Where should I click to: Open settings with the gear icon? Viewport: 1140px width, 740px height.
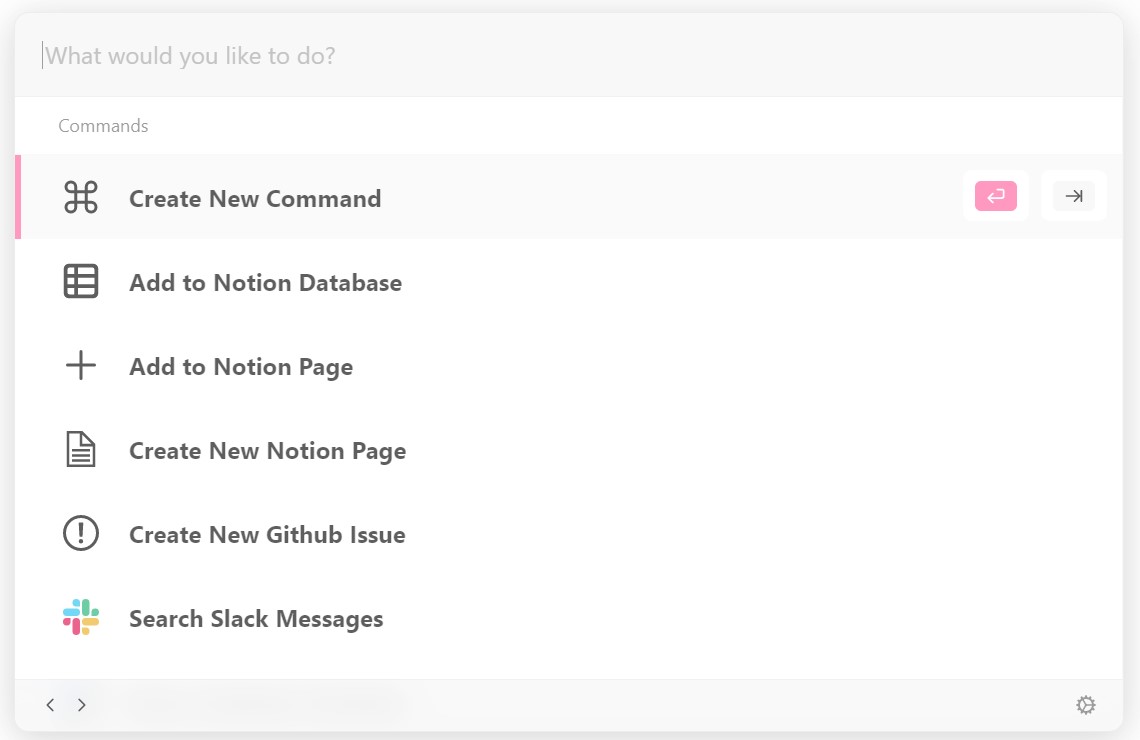pyautogui.click(x=1085, y=705)
